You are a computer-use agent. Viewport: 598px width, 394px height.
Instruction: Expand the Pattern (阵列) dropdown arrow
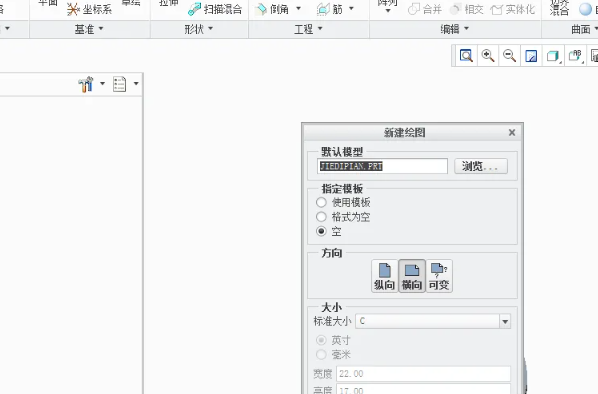click(388, 11)
